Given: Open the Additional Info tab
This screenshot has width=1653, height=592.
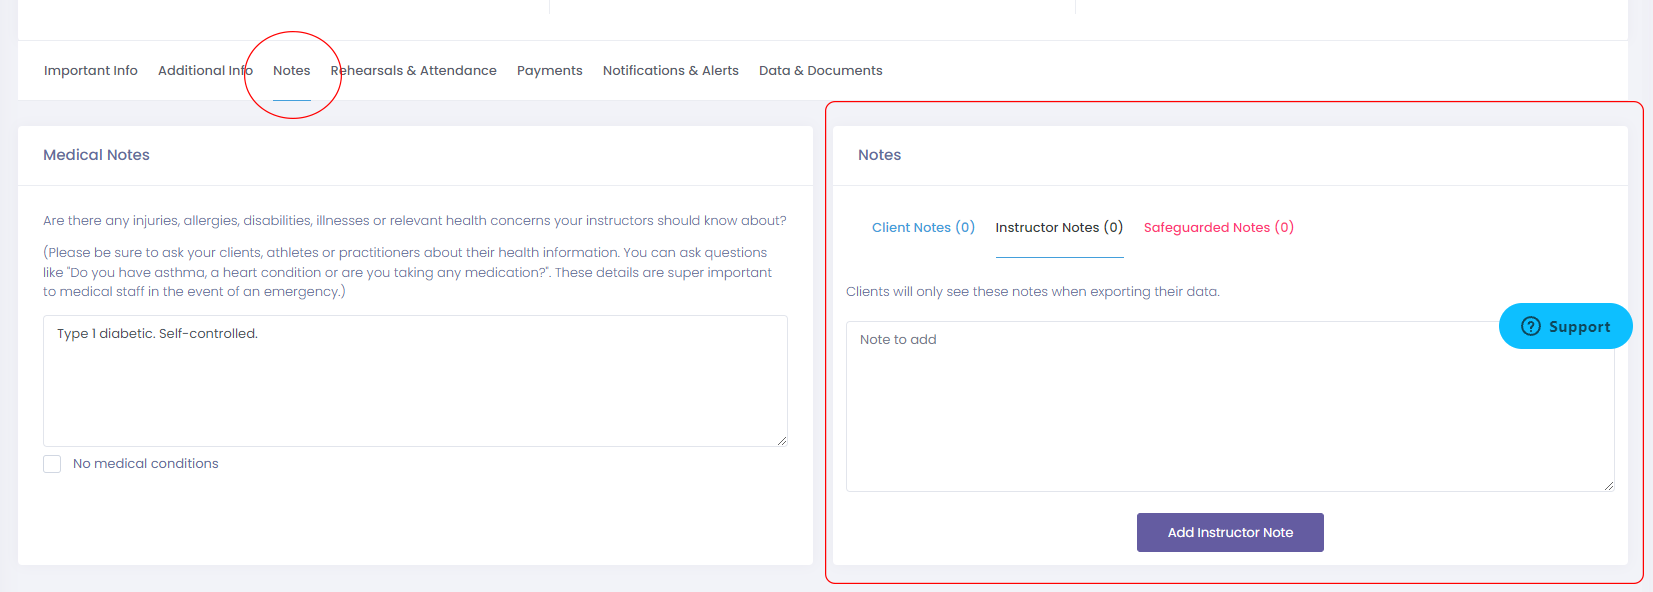Looking at the screenshot, I should (205, 71).
